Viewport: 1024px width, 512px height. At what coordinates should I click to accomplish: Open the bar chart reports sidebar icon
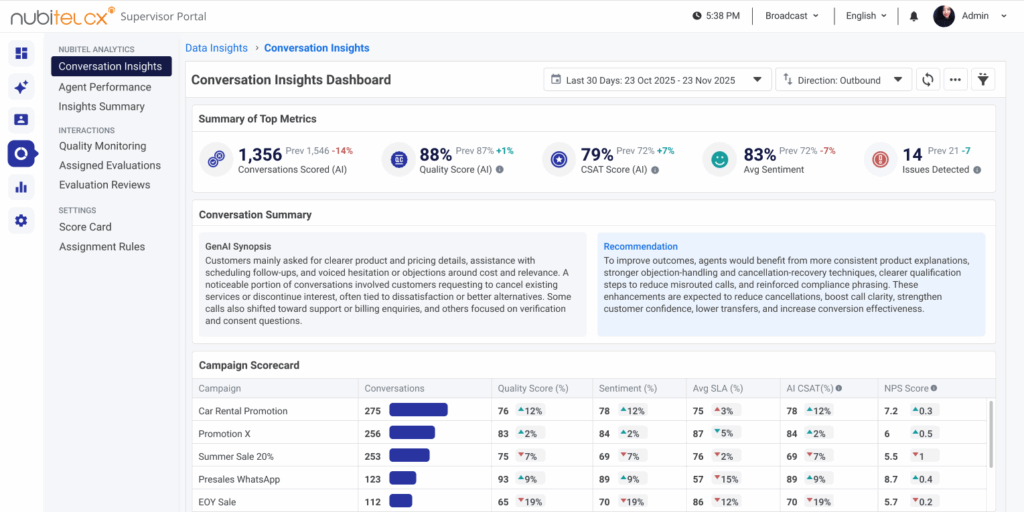[x=21, y=187]
